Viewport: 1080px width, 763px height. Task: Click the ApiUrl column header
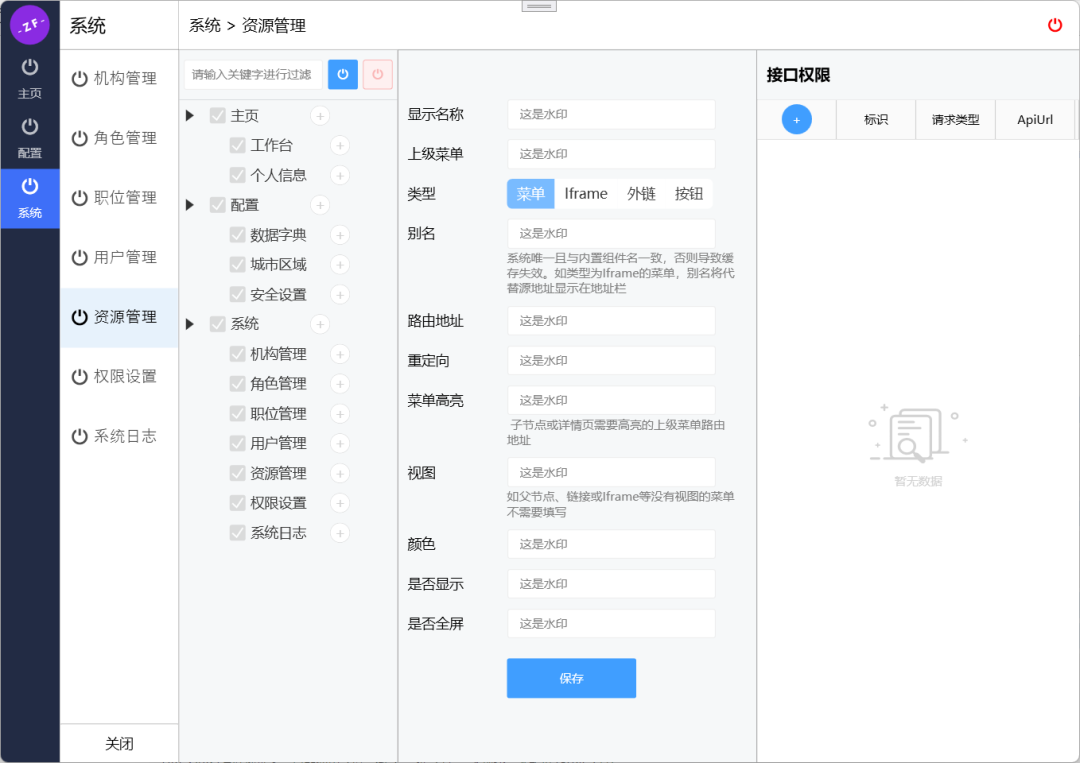coord(1035,120)
